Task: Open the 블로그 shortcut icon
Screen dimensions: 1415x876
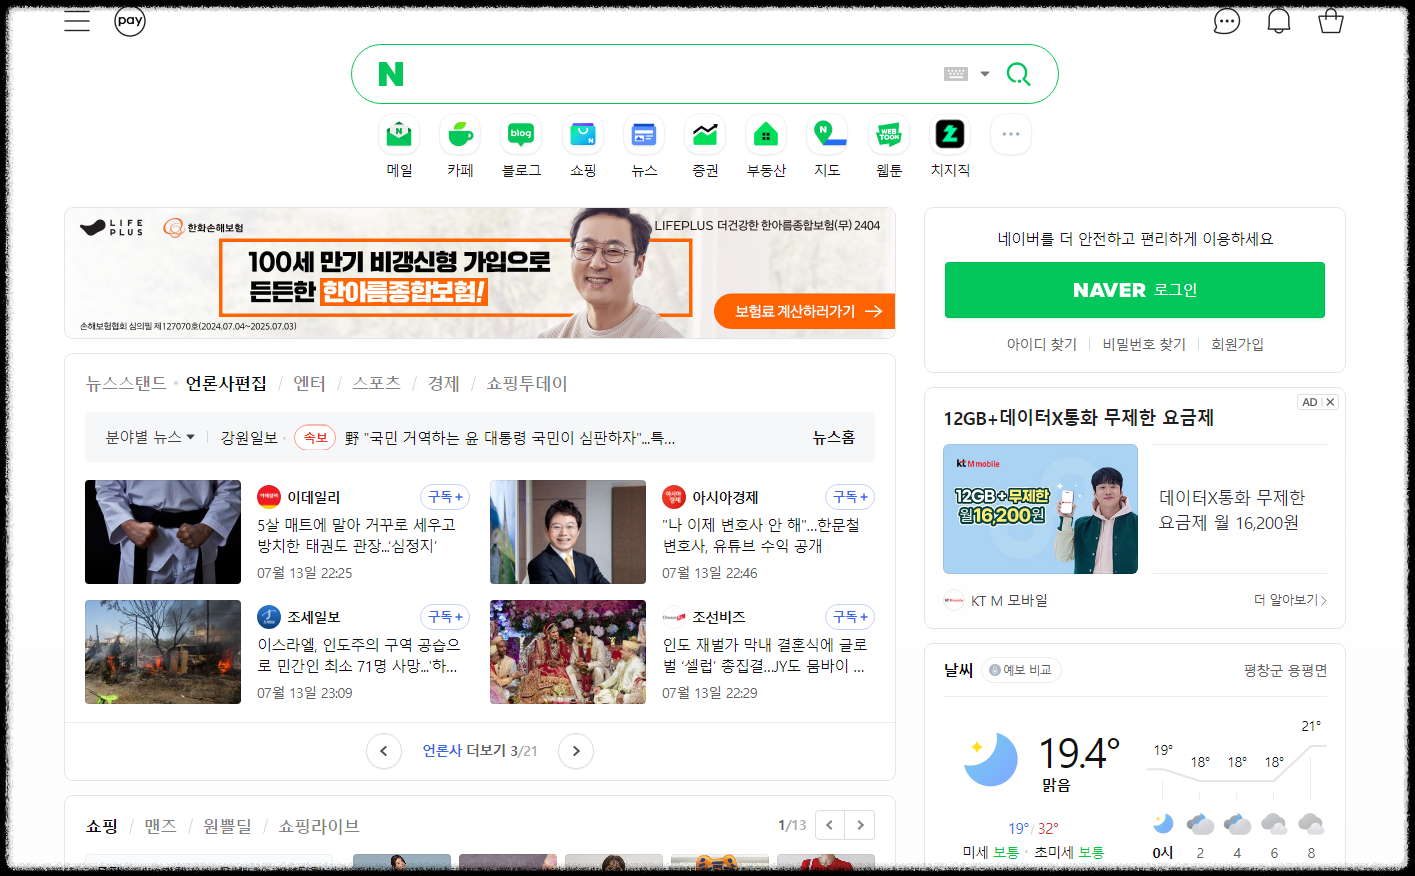Action: pos(521,134)
